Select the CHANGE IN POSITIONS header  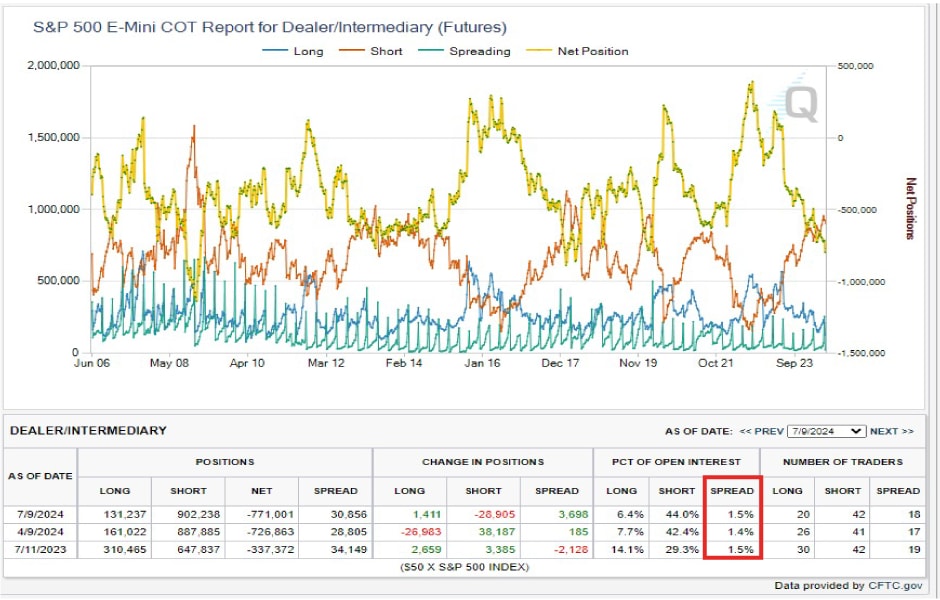pos(483,462)
